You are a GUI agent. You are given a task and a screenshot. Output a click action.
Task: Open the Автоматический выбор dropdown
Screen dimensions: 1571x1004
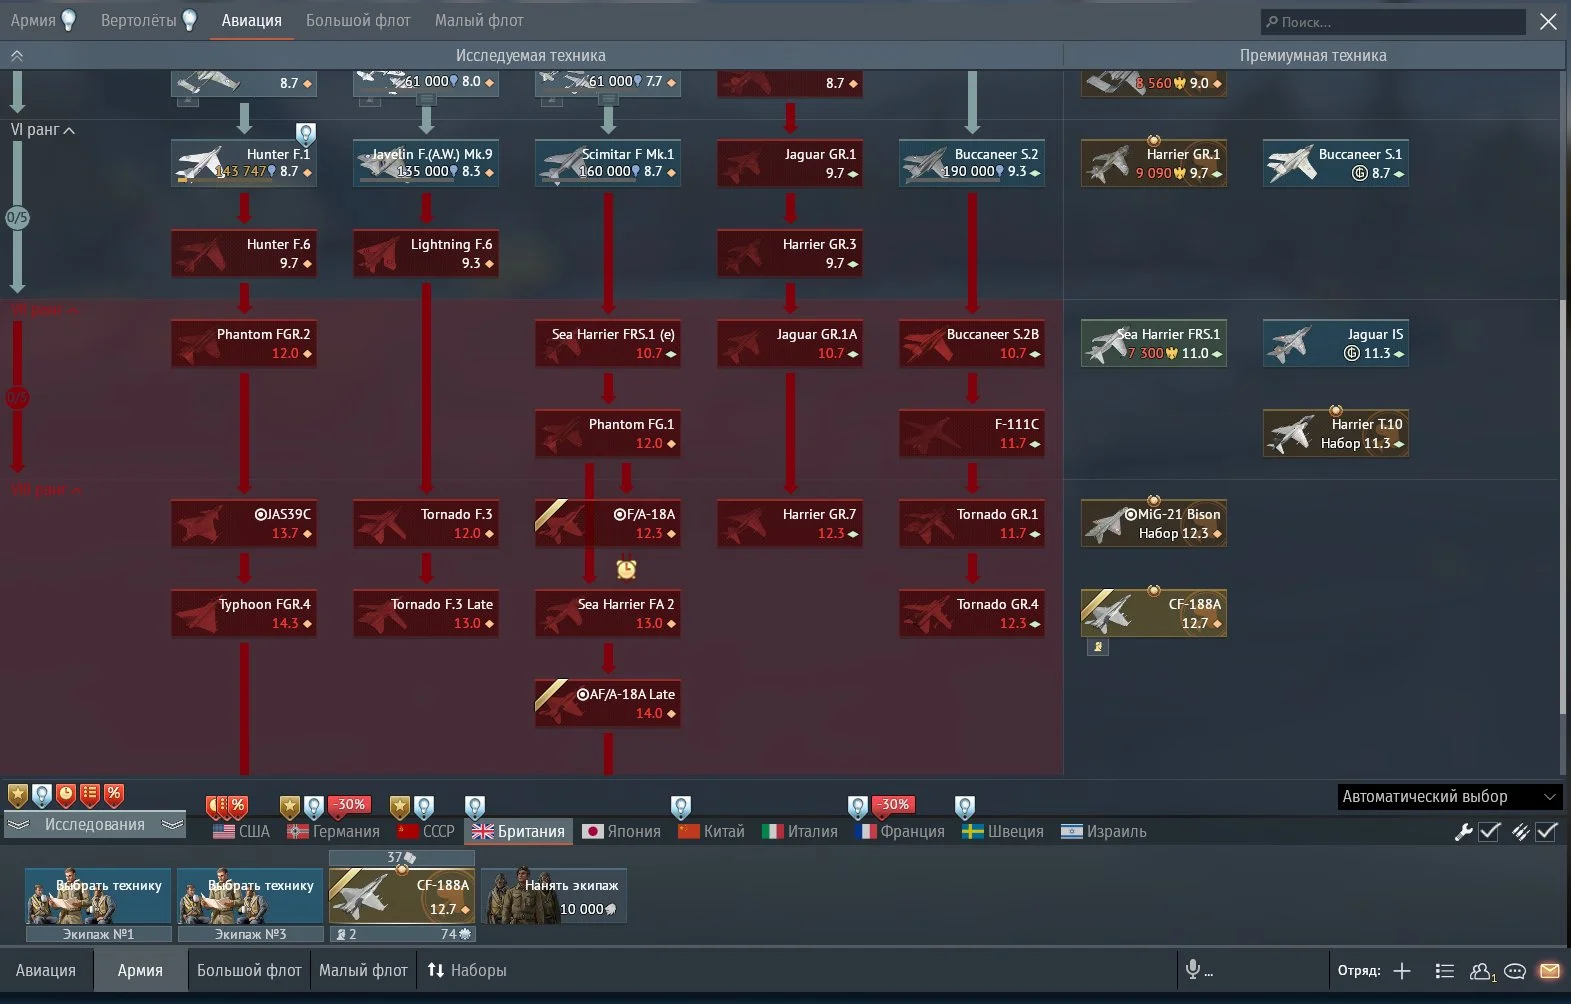coord(1449,797)
